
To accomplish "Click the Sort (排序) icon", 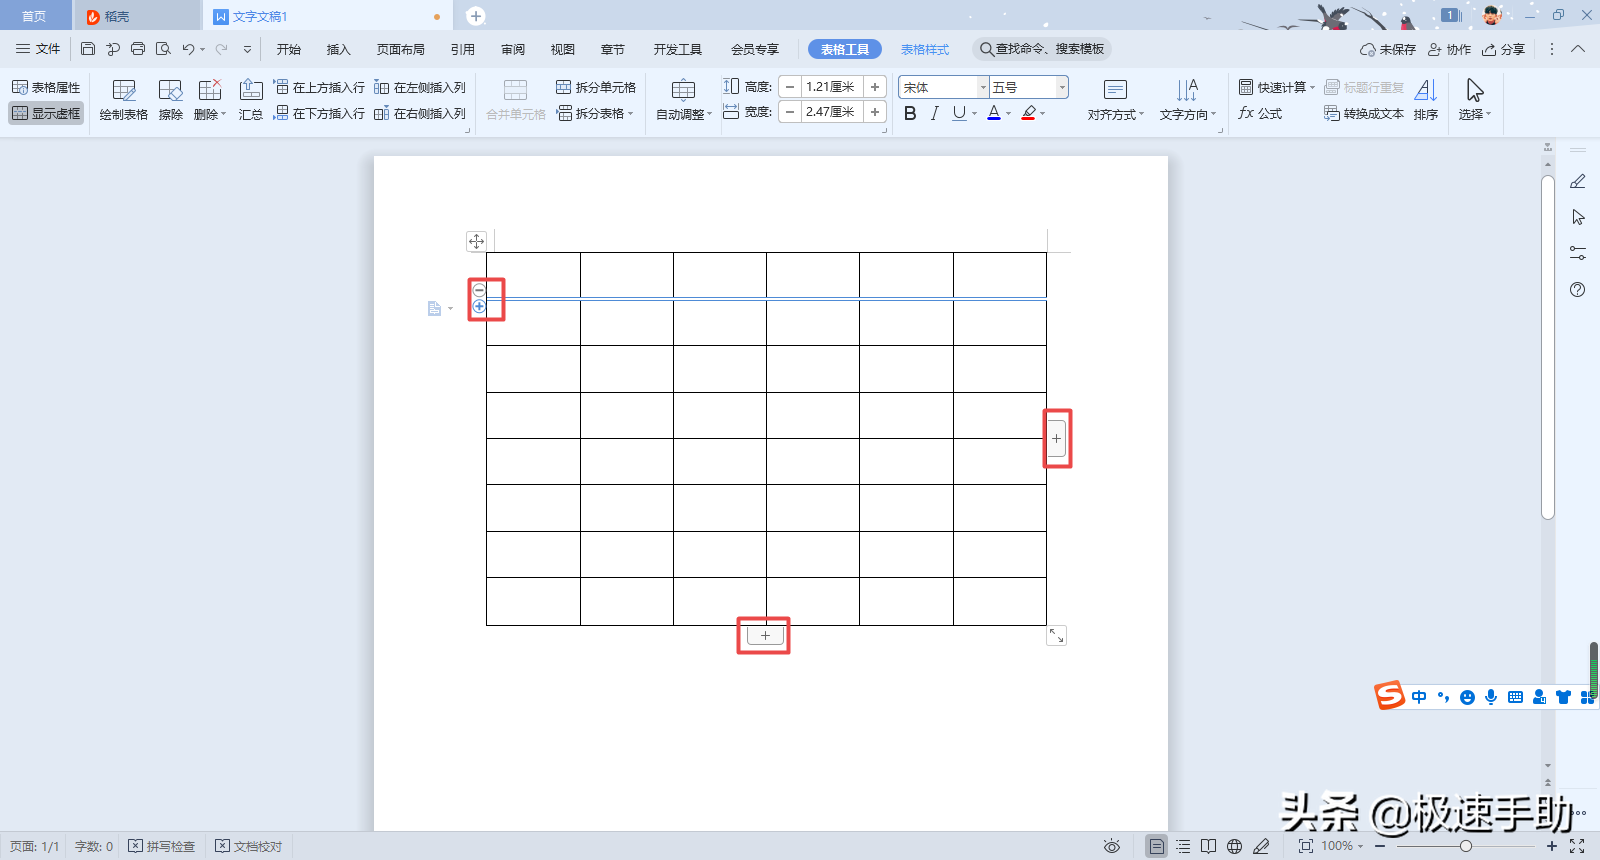I will point(1426,100).
